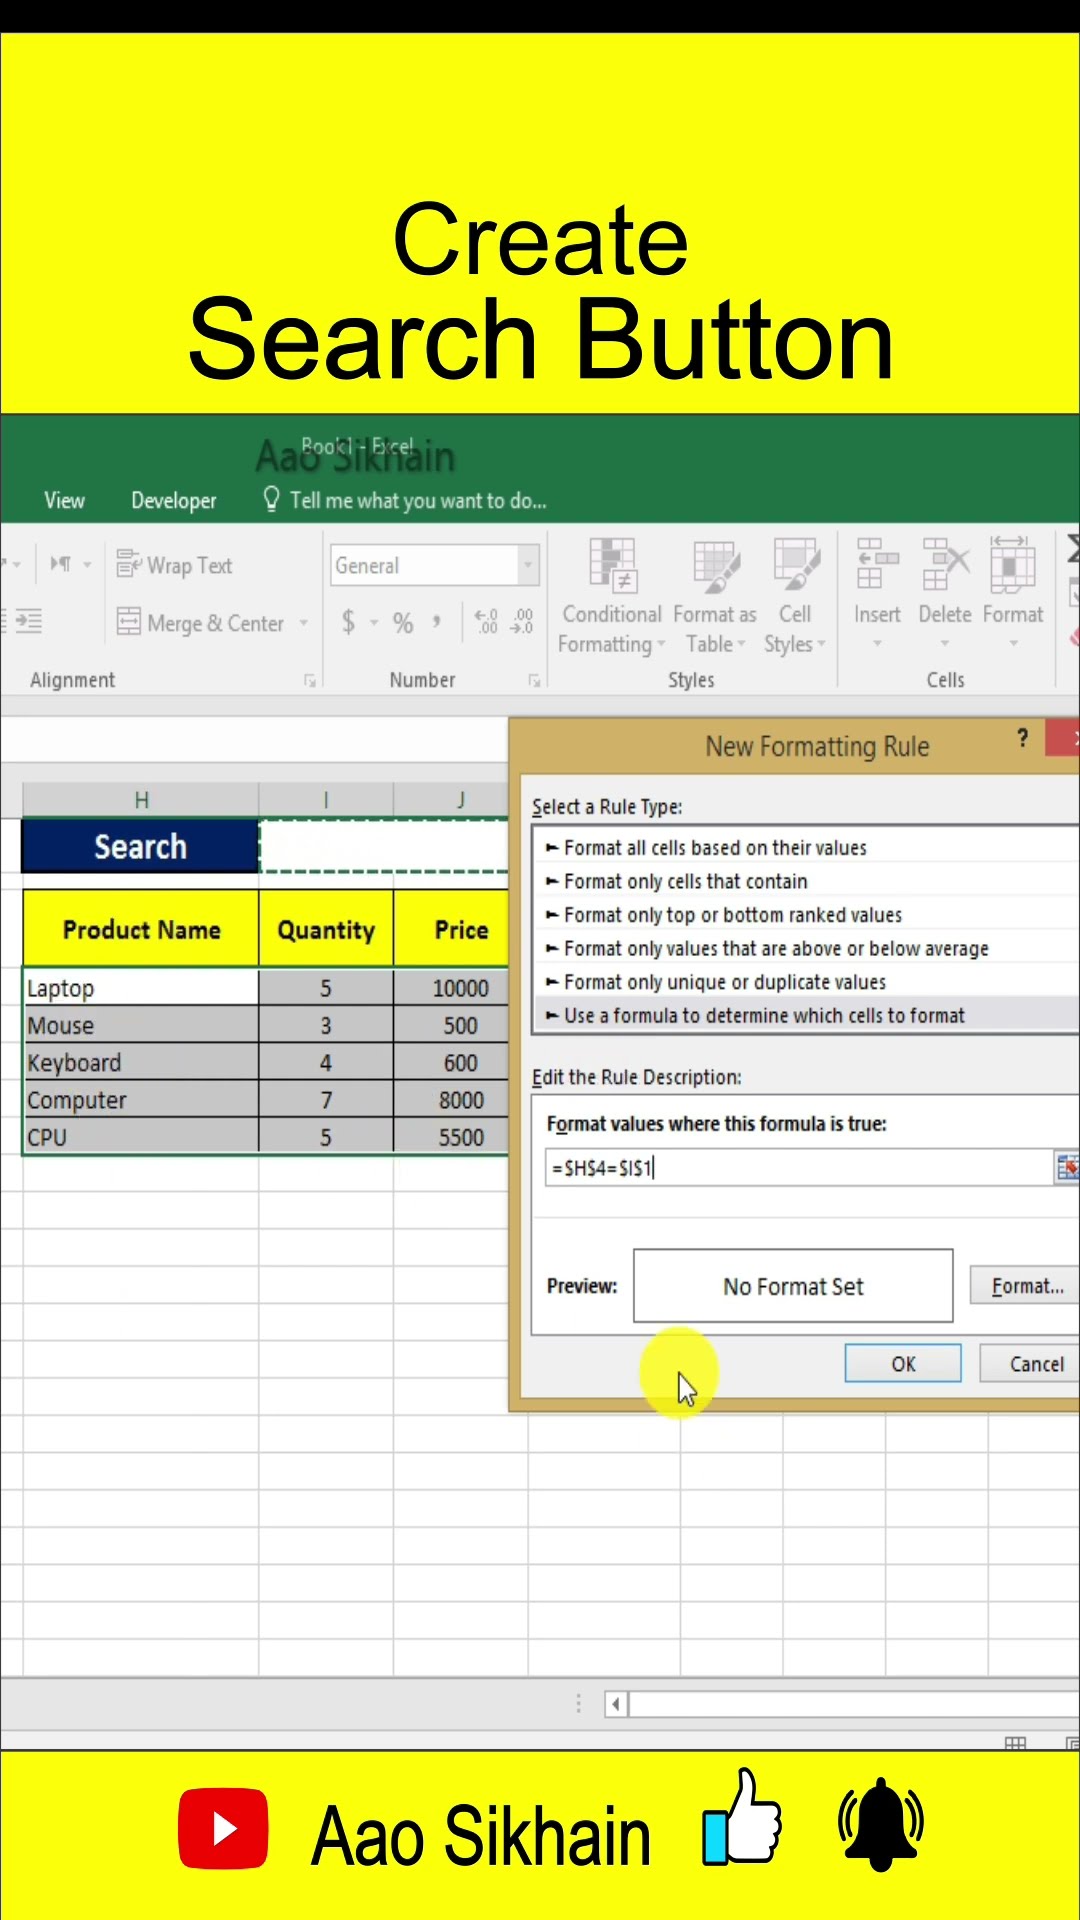Expand the accounting format dropdown arrow

(x=373, y=623)
